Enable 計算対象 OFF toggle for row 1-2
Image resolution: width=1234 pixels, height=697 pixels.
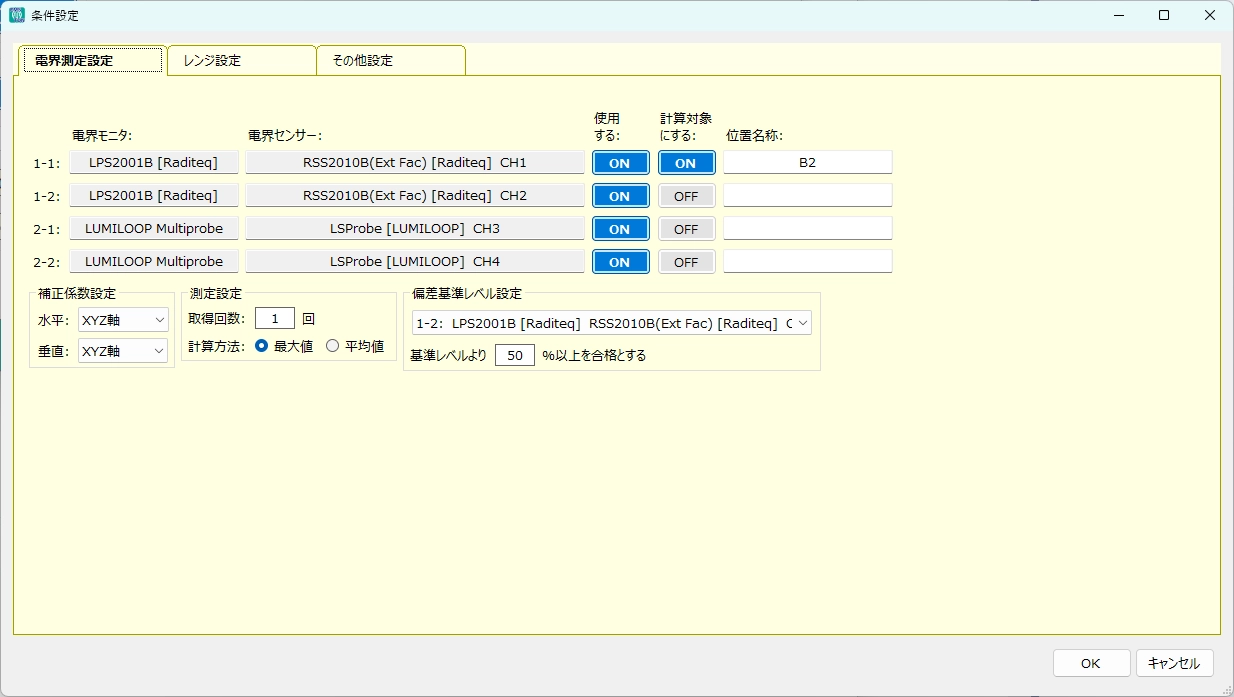coord(686,196)
